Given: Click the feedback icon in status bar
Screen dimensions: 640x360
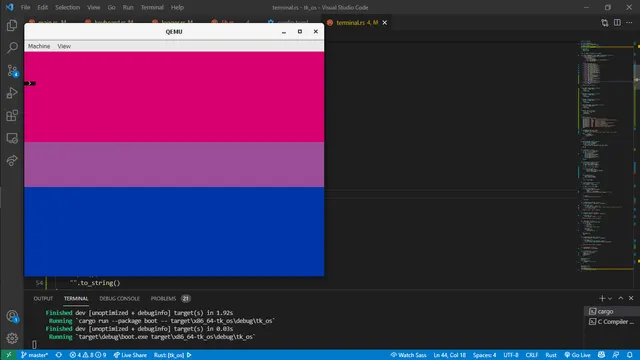Looking at the screenshot, I should (616, 355).
